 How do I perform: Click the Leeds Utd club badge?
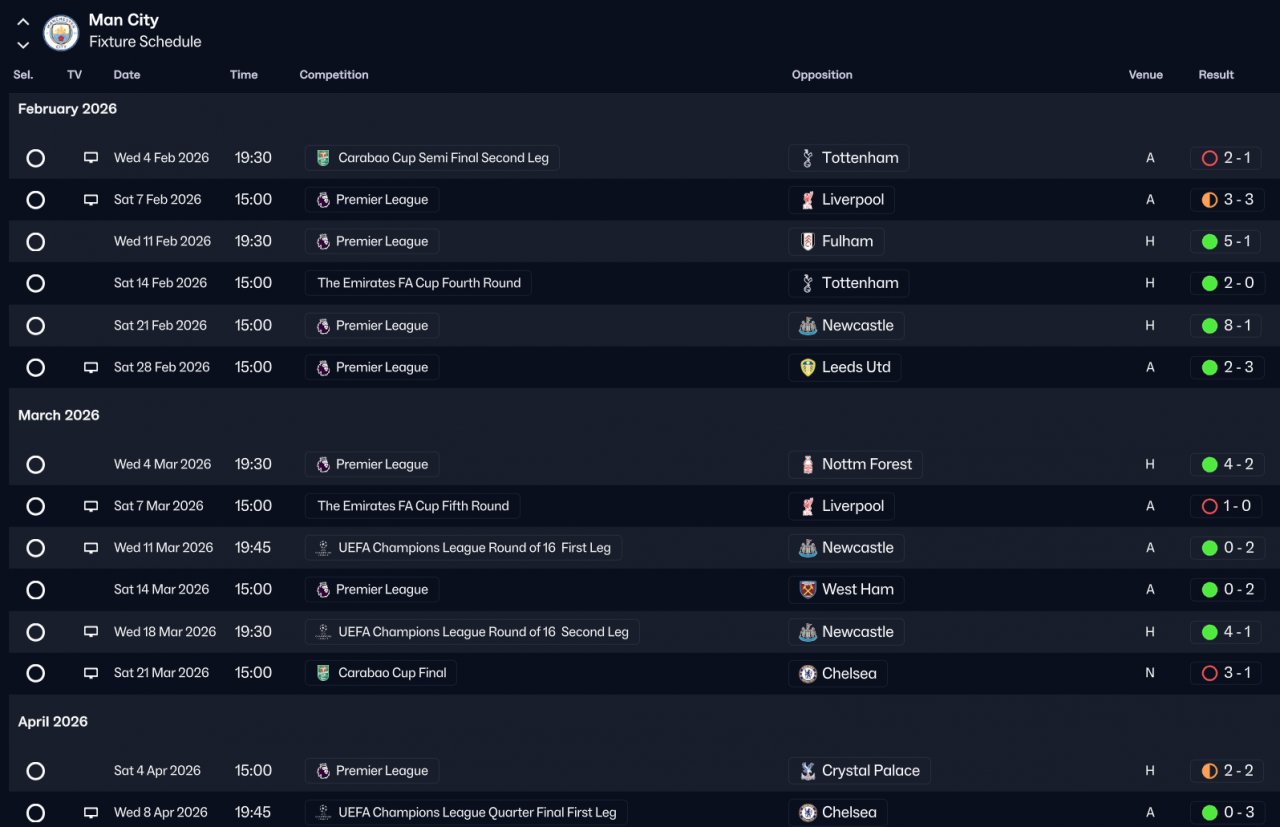[807, 368]
